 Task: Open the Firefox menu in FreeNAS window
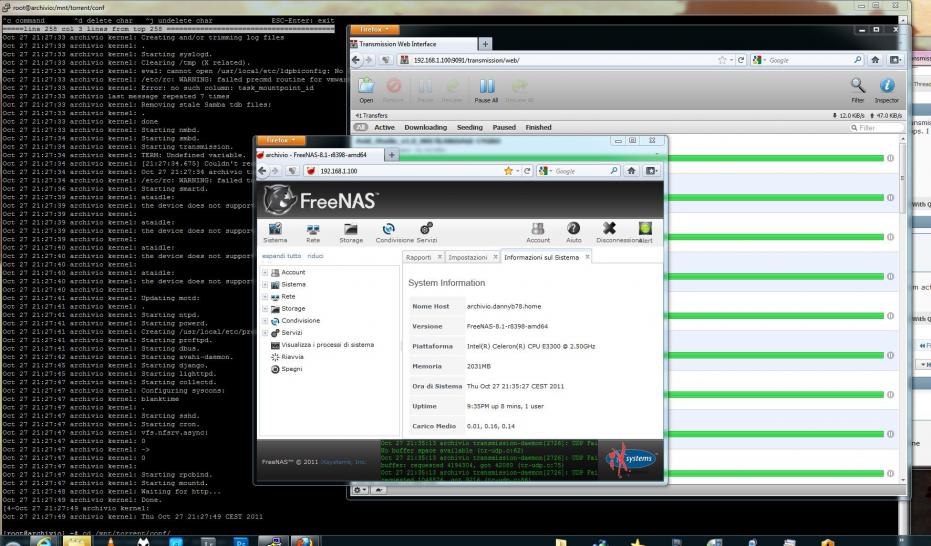[281, 141]
